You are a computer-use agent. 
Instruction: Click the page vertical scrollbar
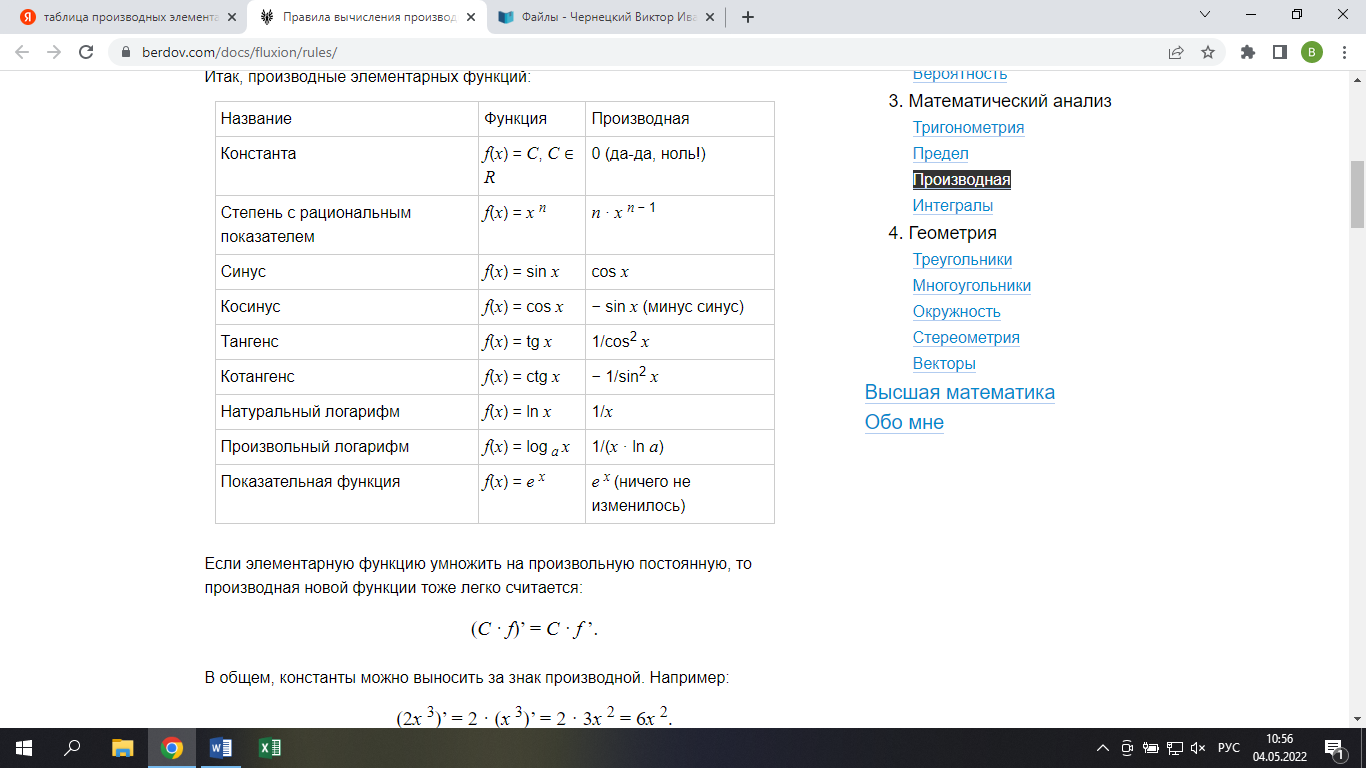(x=1357, y=195)
